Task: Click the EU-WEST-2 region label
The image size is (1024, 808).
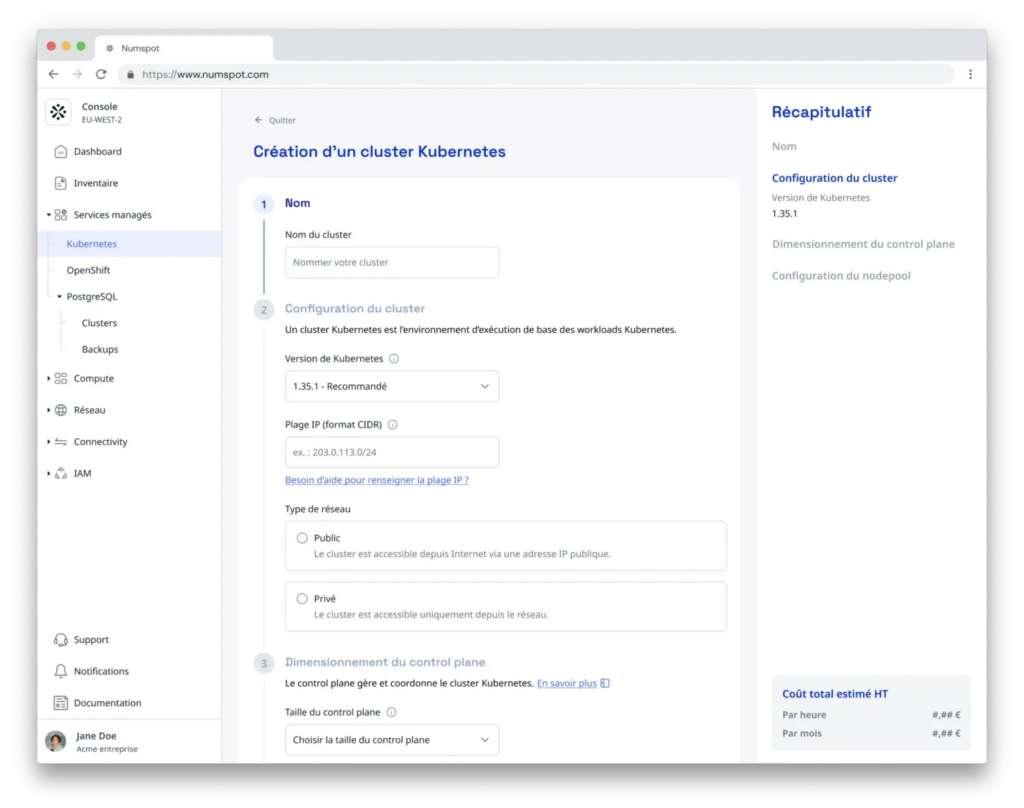Action: coord(101,120)
